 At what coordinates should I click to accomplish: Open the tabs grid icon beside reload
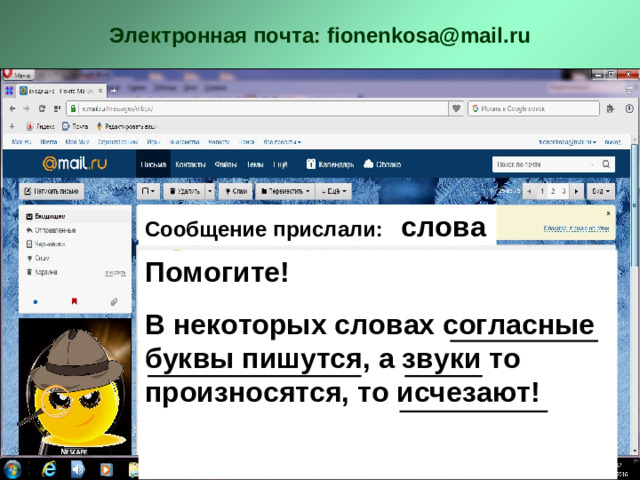(57, 109)
